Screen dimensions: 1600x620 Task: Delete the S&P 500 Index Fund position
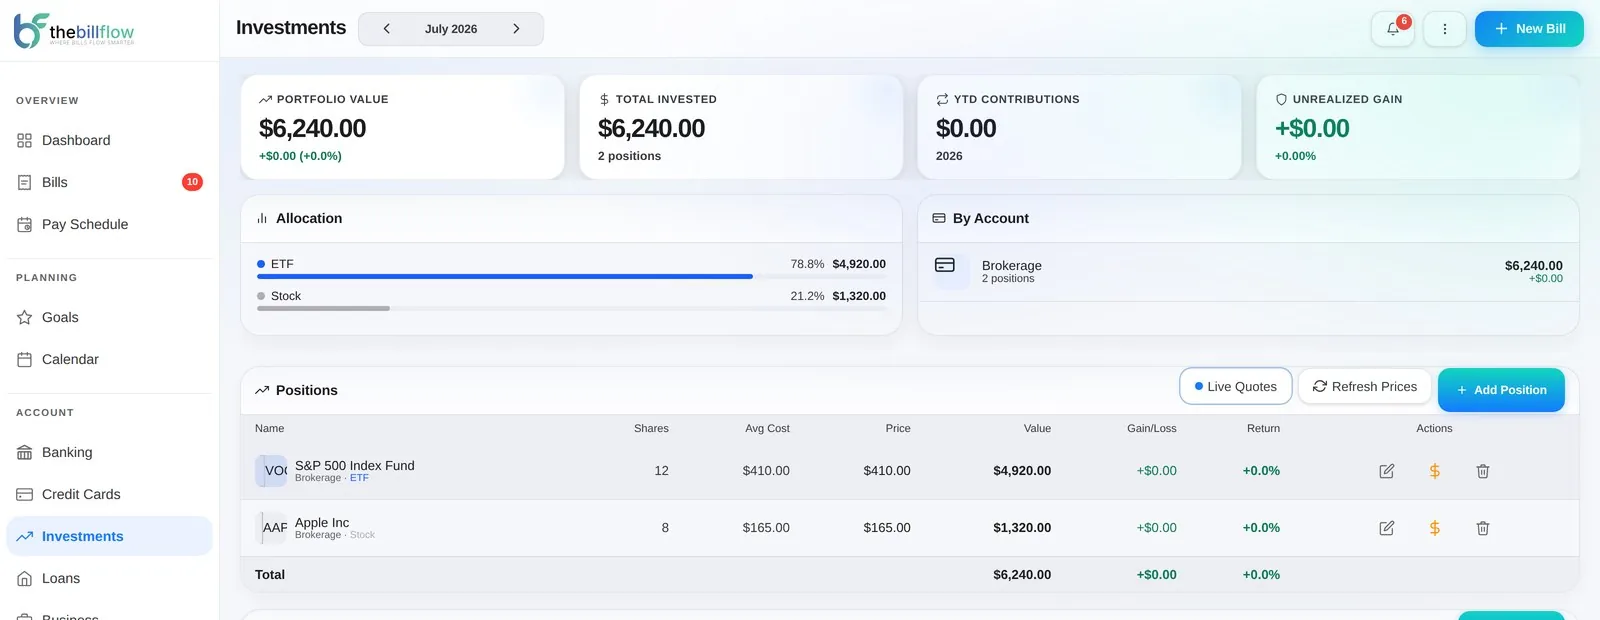point(1483,471)
